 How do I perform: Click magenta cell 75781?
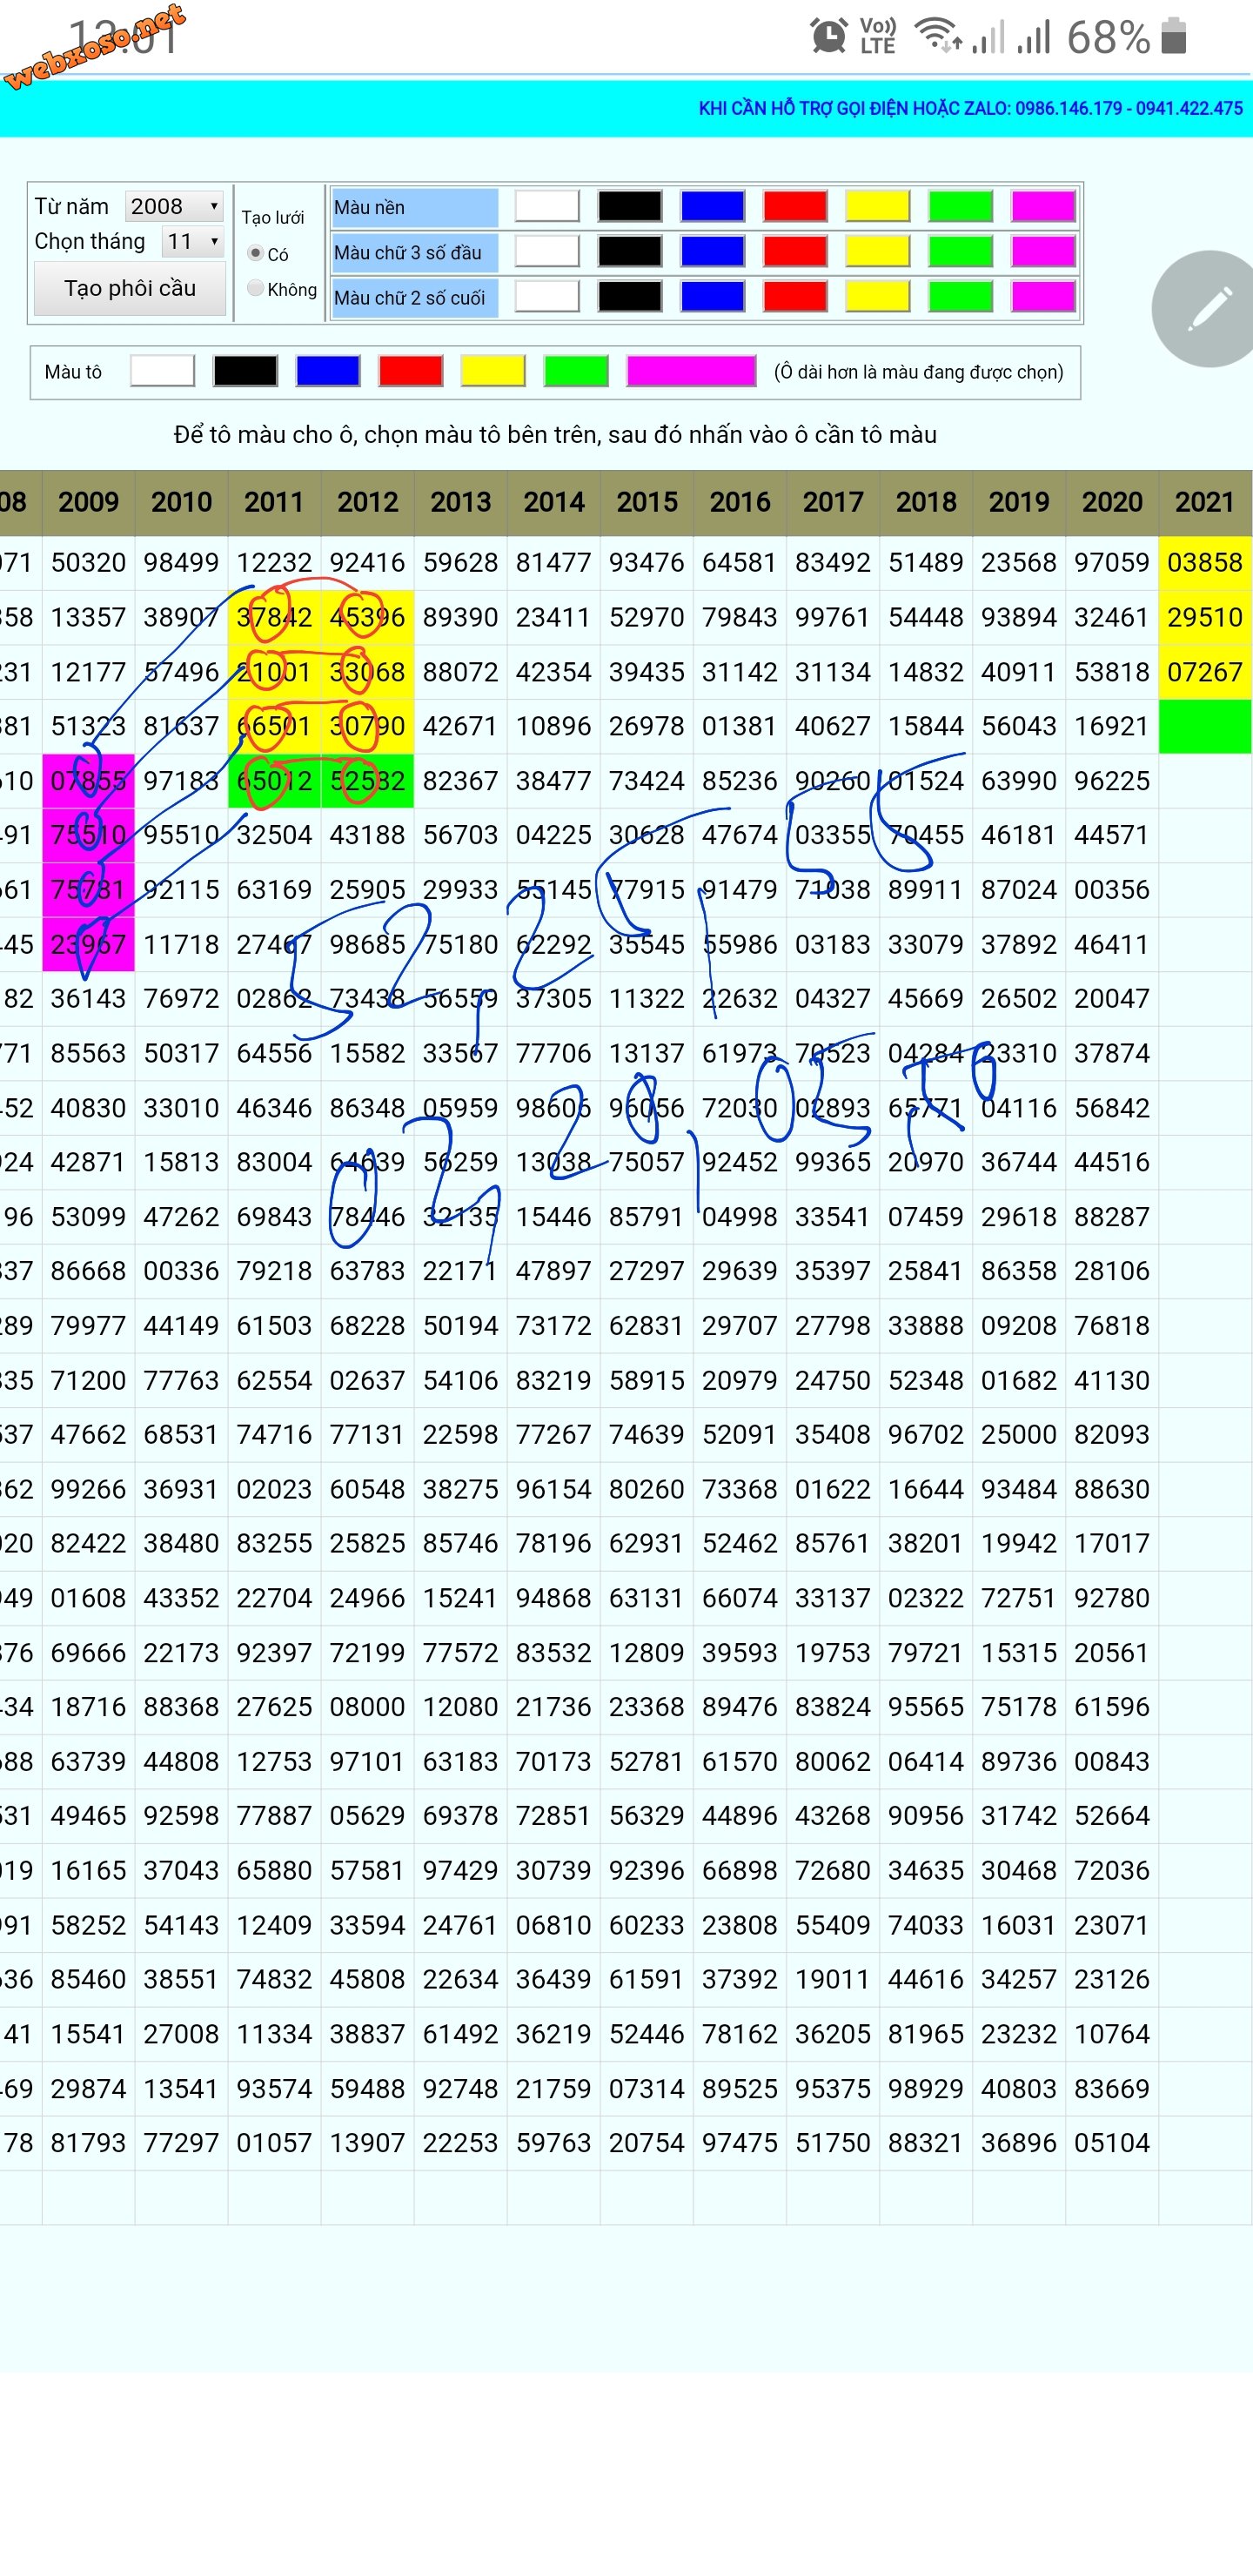[x=88, y=890]
